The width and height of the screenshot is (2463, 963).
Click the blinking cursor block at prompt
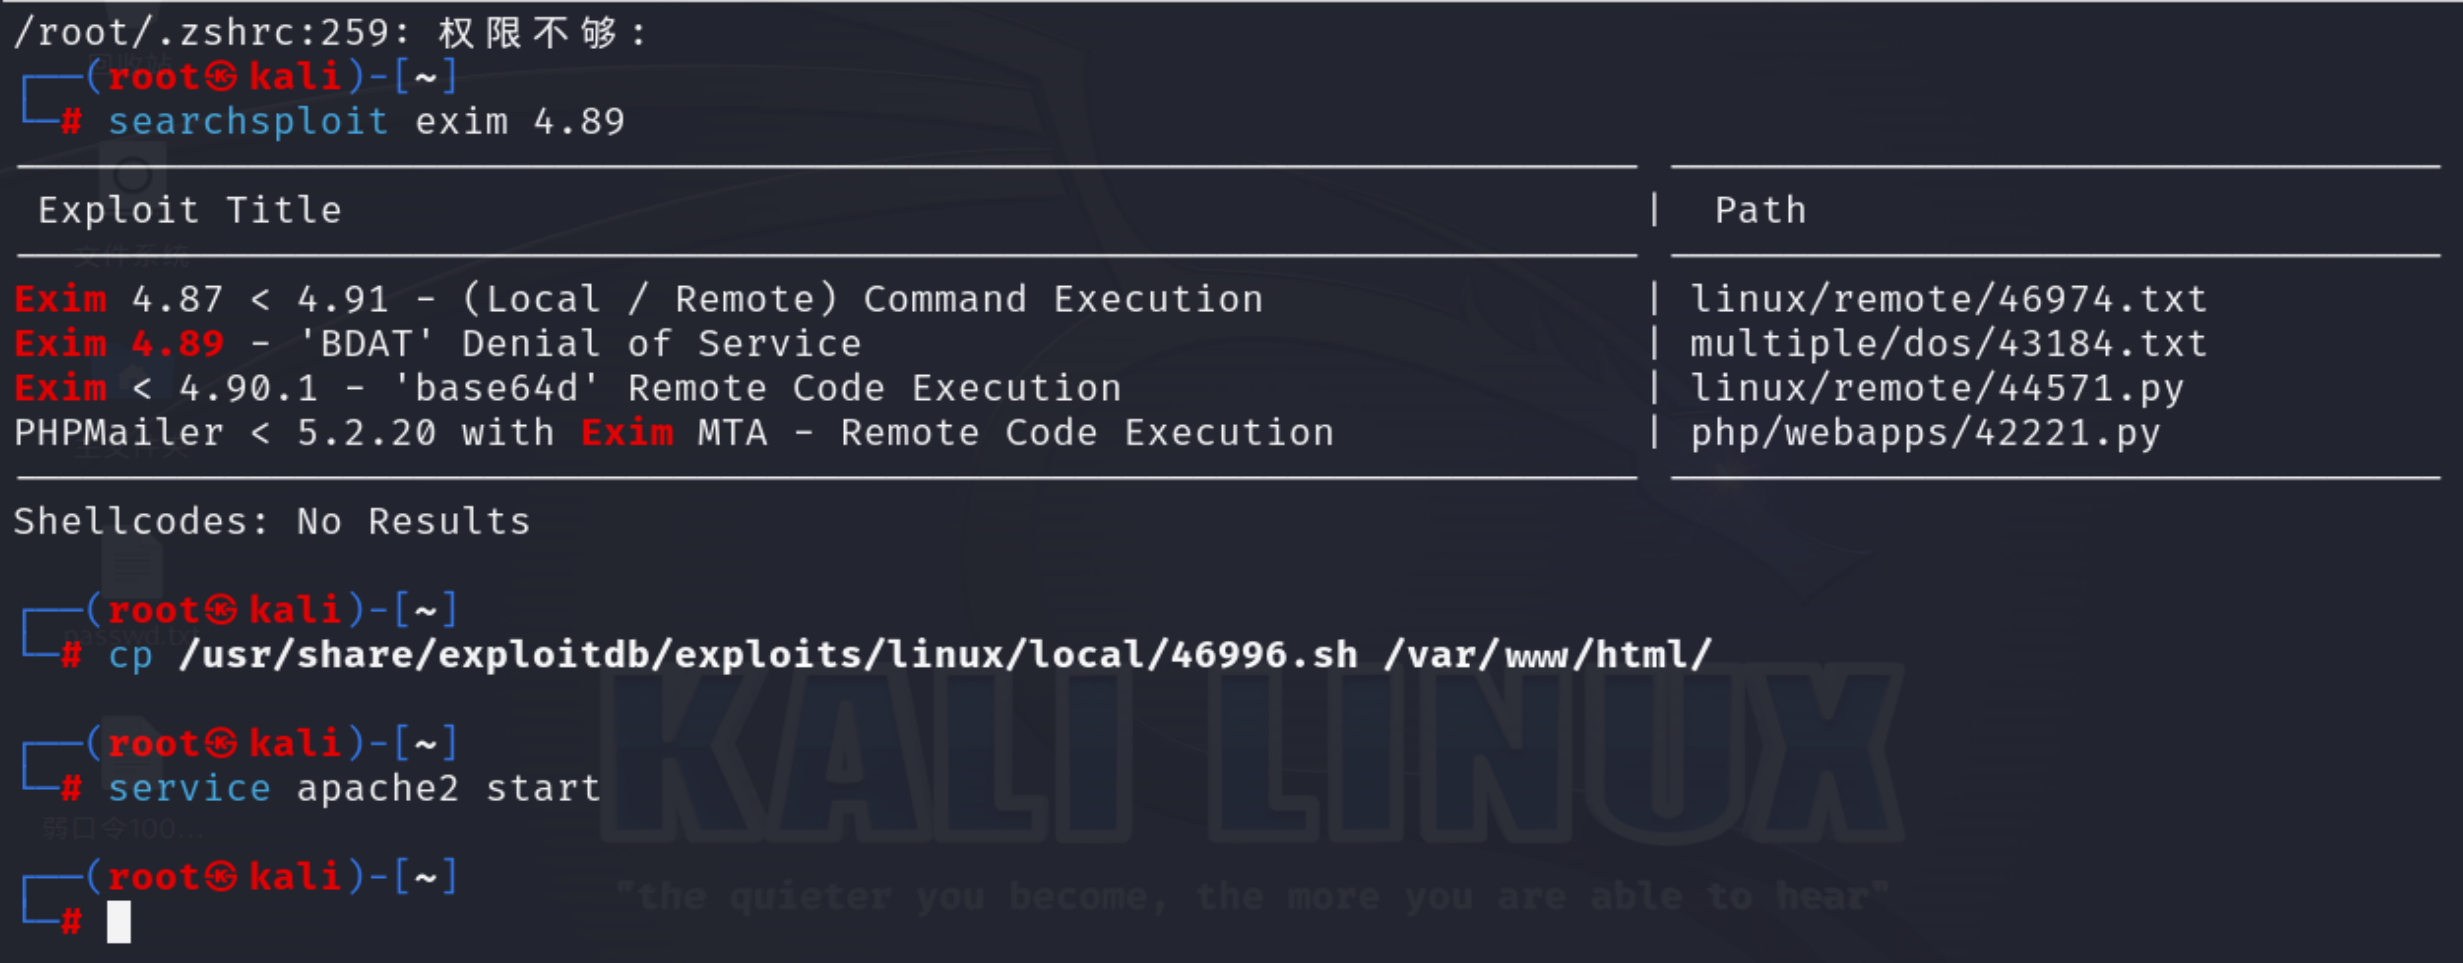tap(119, 921)
